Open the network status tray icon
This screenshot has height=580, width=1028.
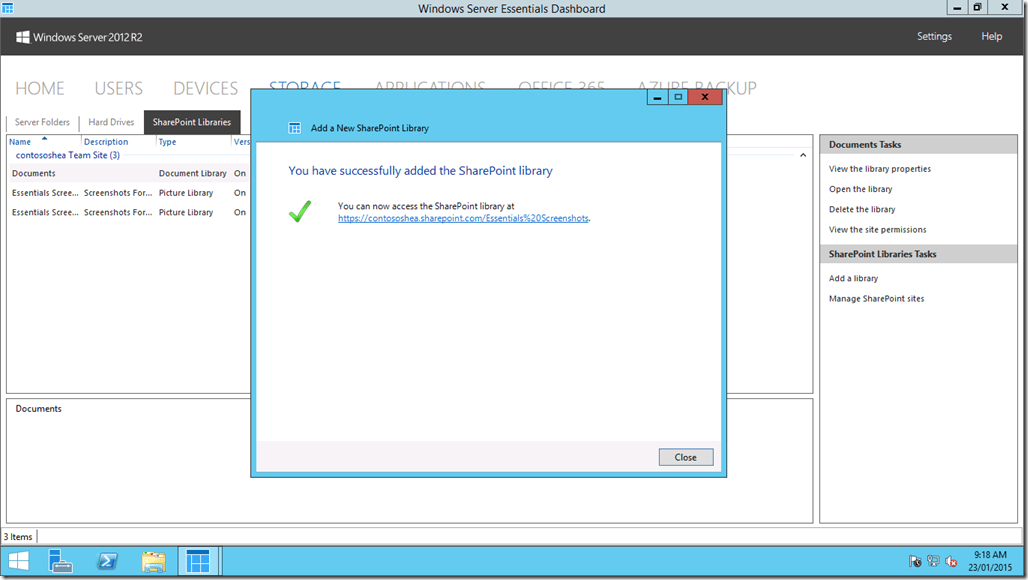pyautogui.click(x=933, y=560)
